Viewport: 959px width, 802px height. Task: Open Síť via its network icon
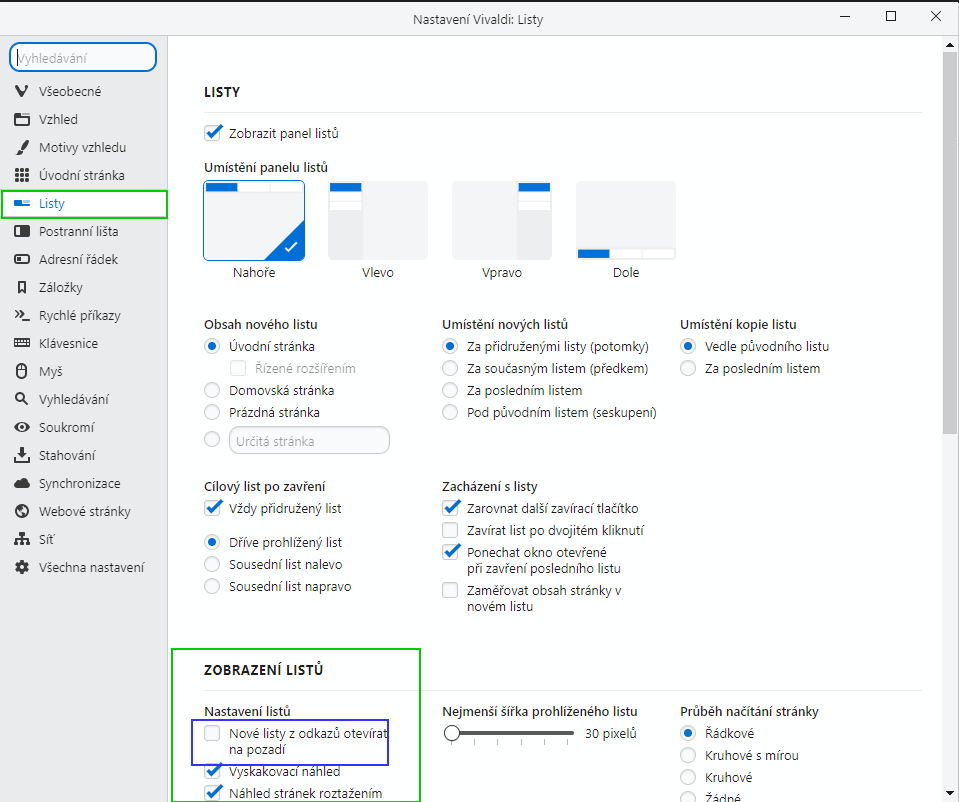click(x=21, y=540)
